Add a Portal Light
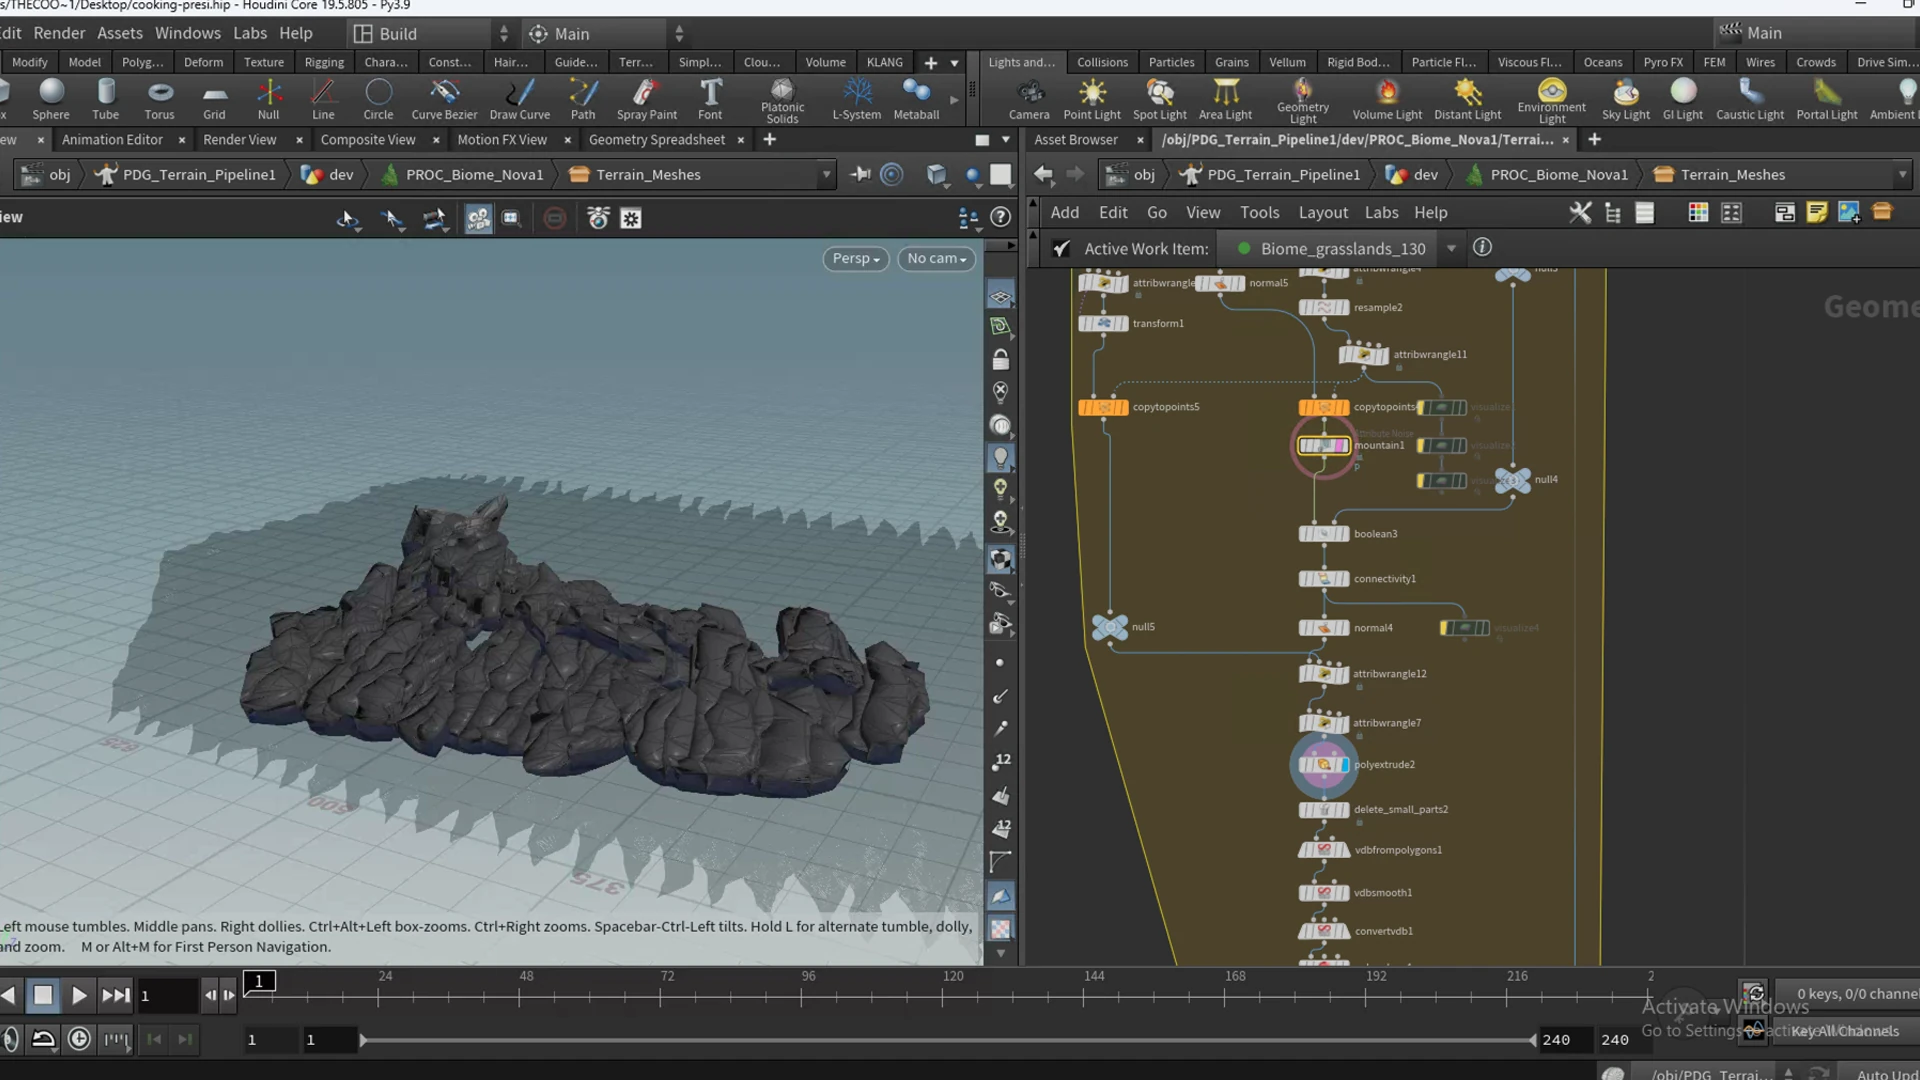The width and height of the screenshot is (1920, 1080). (1826, 100)
